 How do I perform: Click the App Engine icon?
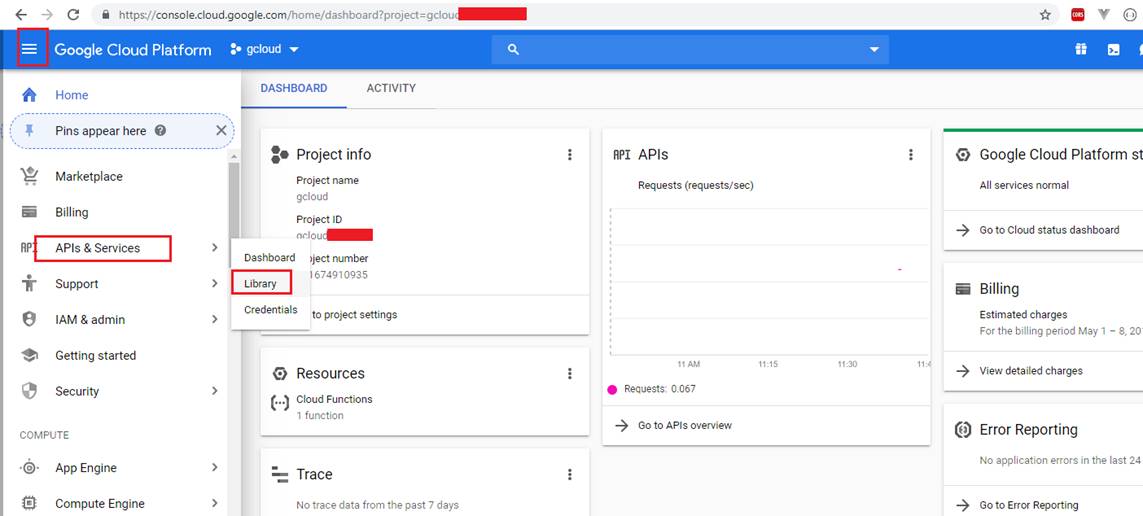[29, 468]
